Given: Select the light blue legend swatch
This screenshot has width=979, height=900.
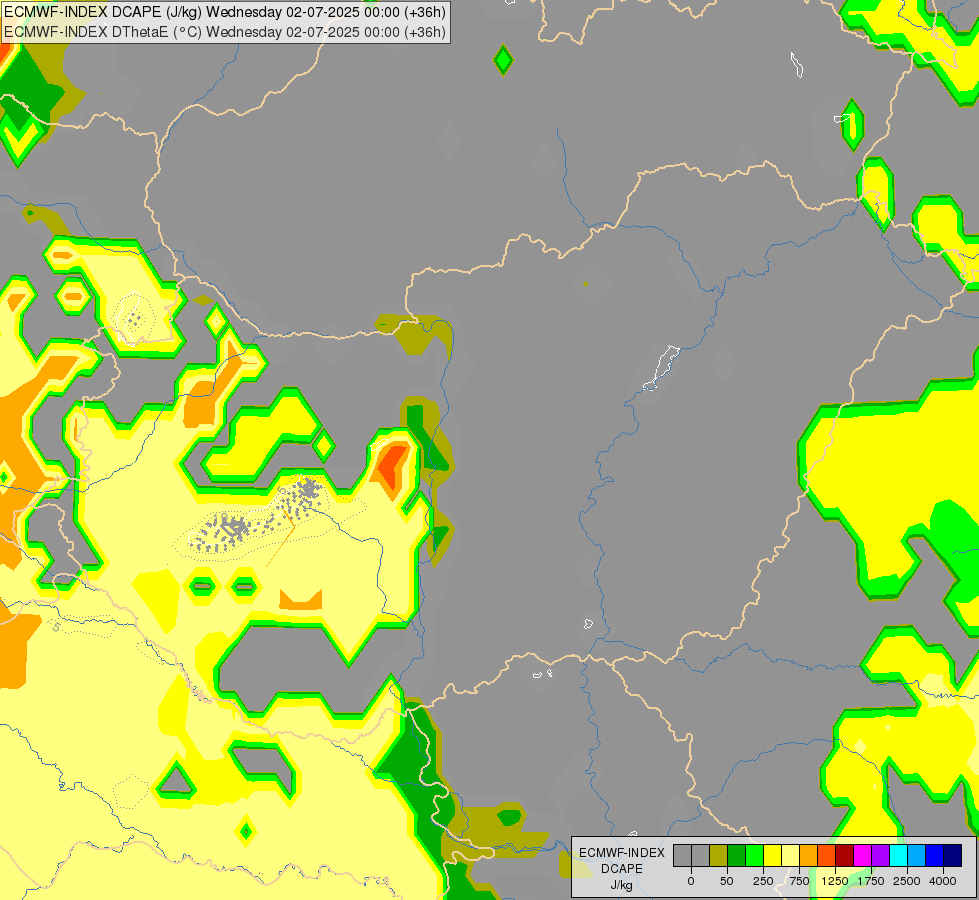Looking at the screenshot, I should point(917,856).
